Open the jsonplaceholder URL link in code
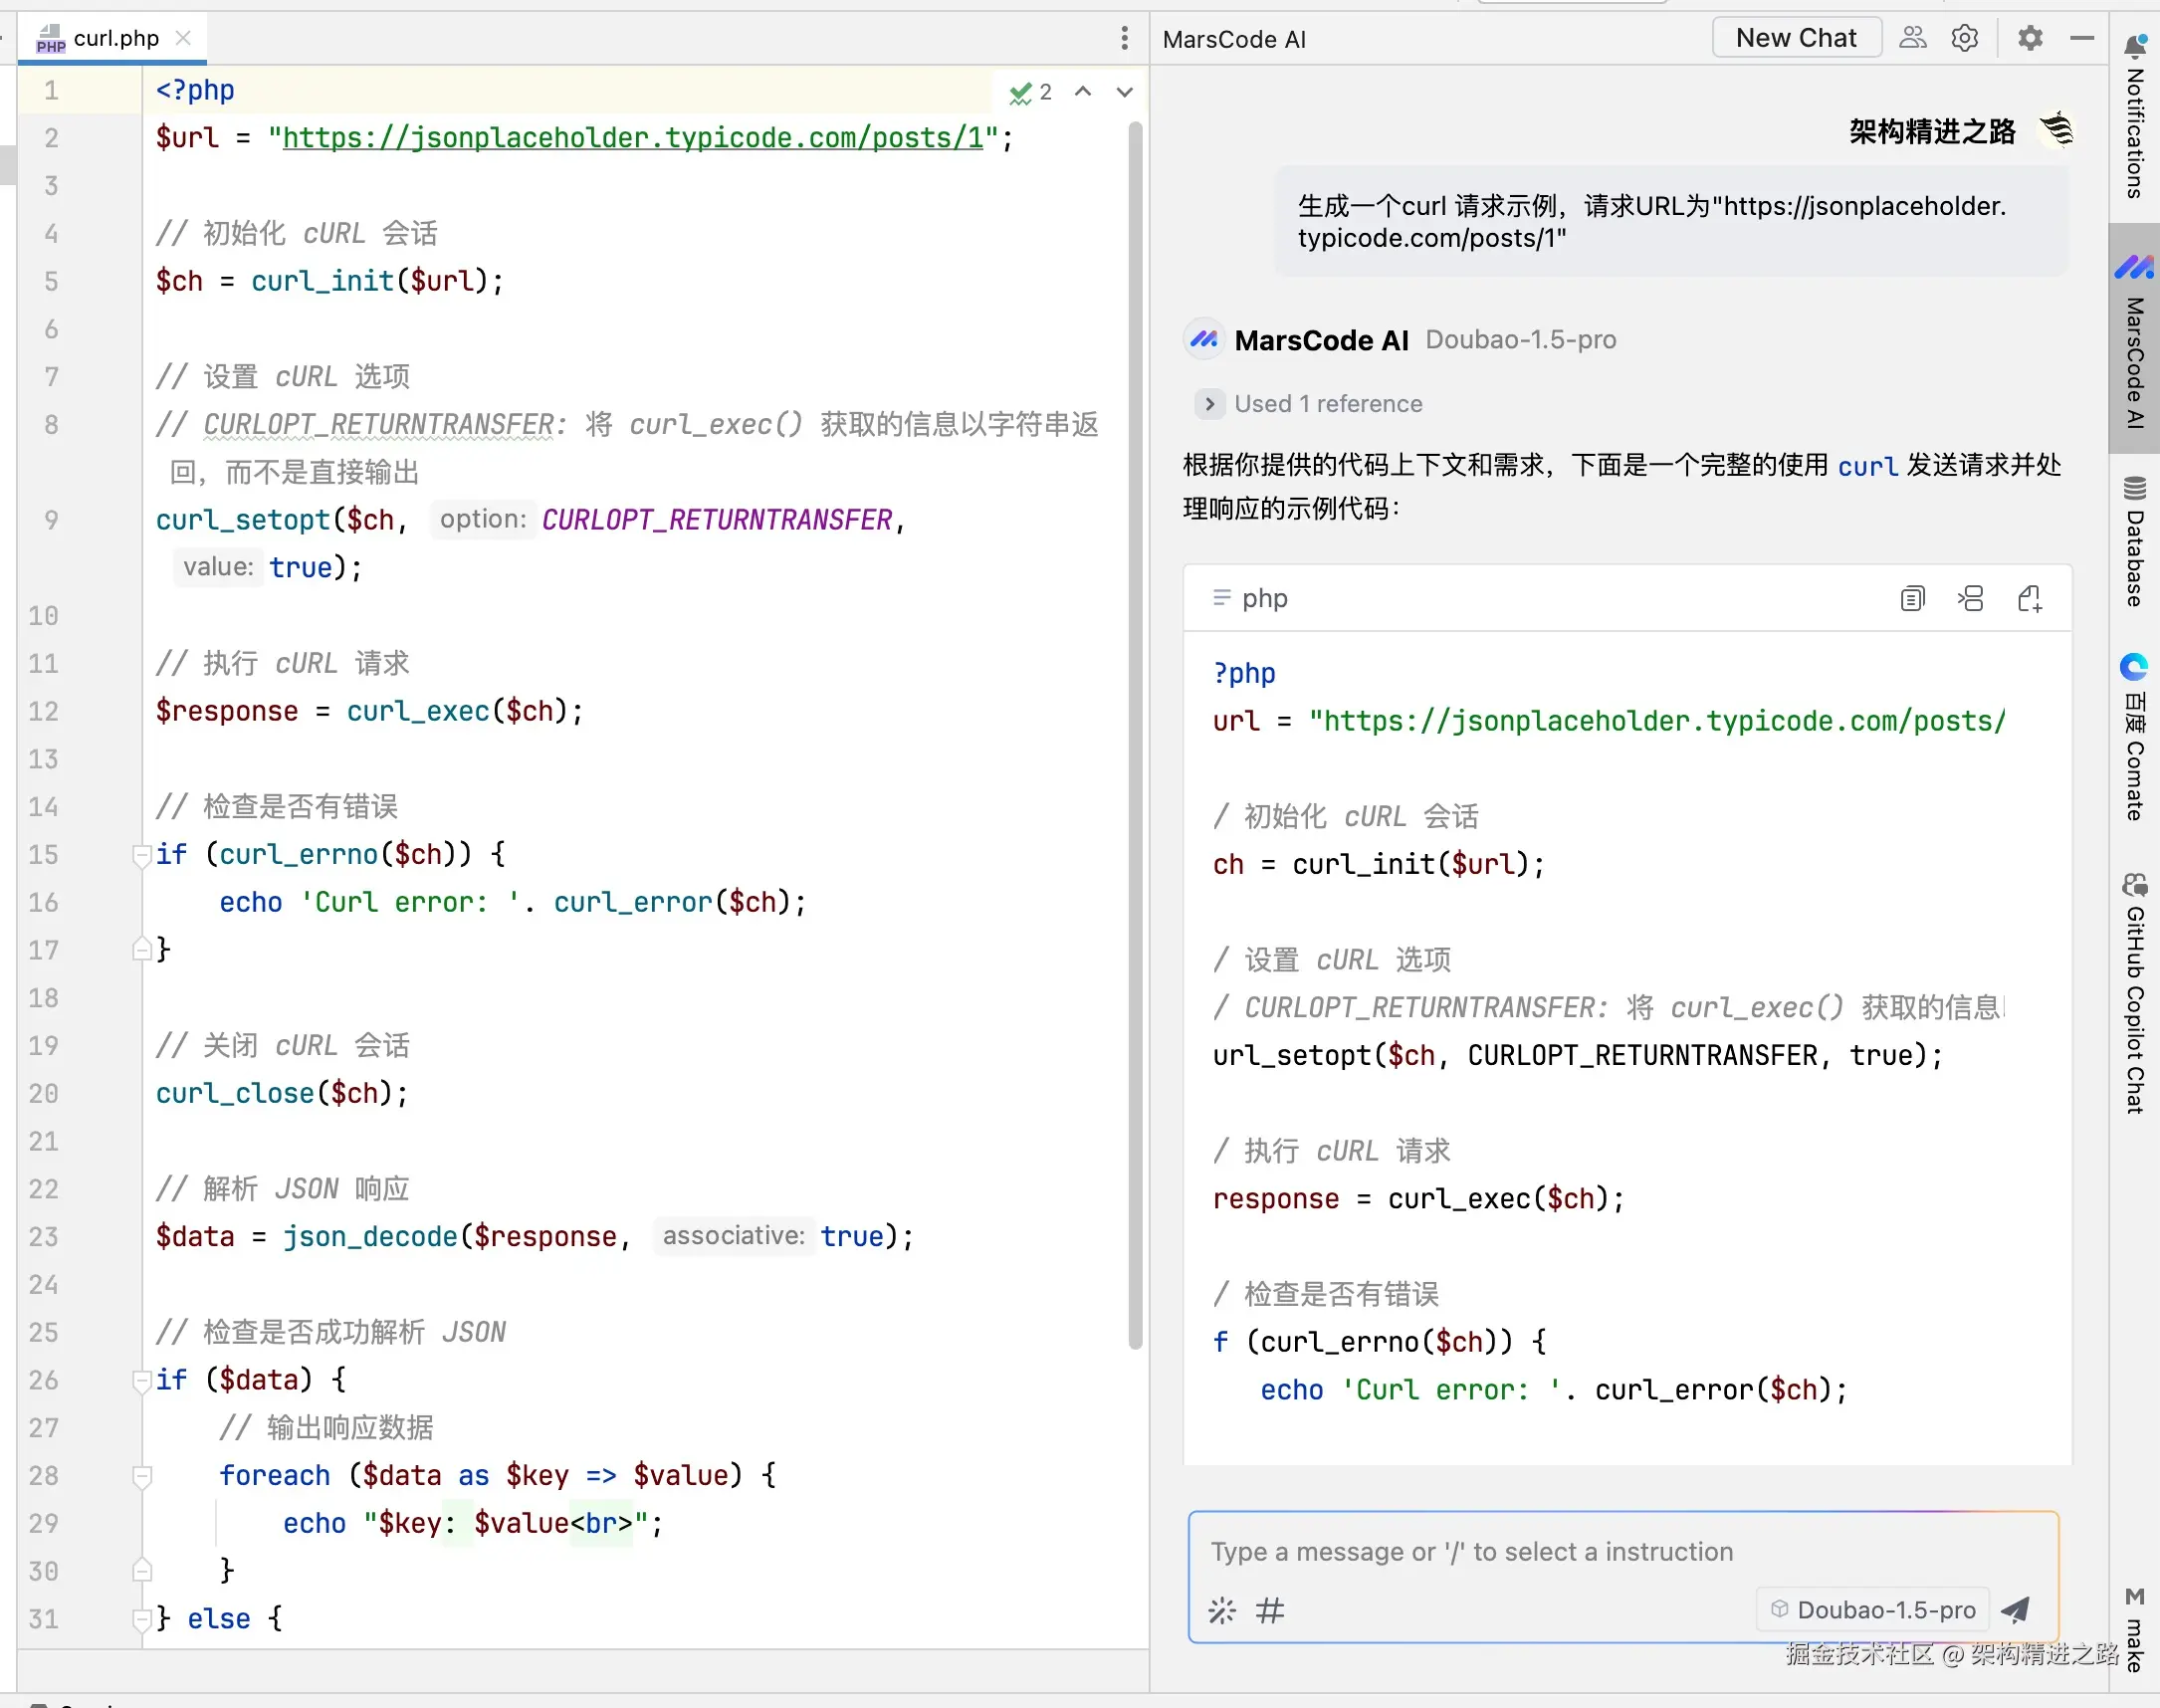 coord(633,138)
